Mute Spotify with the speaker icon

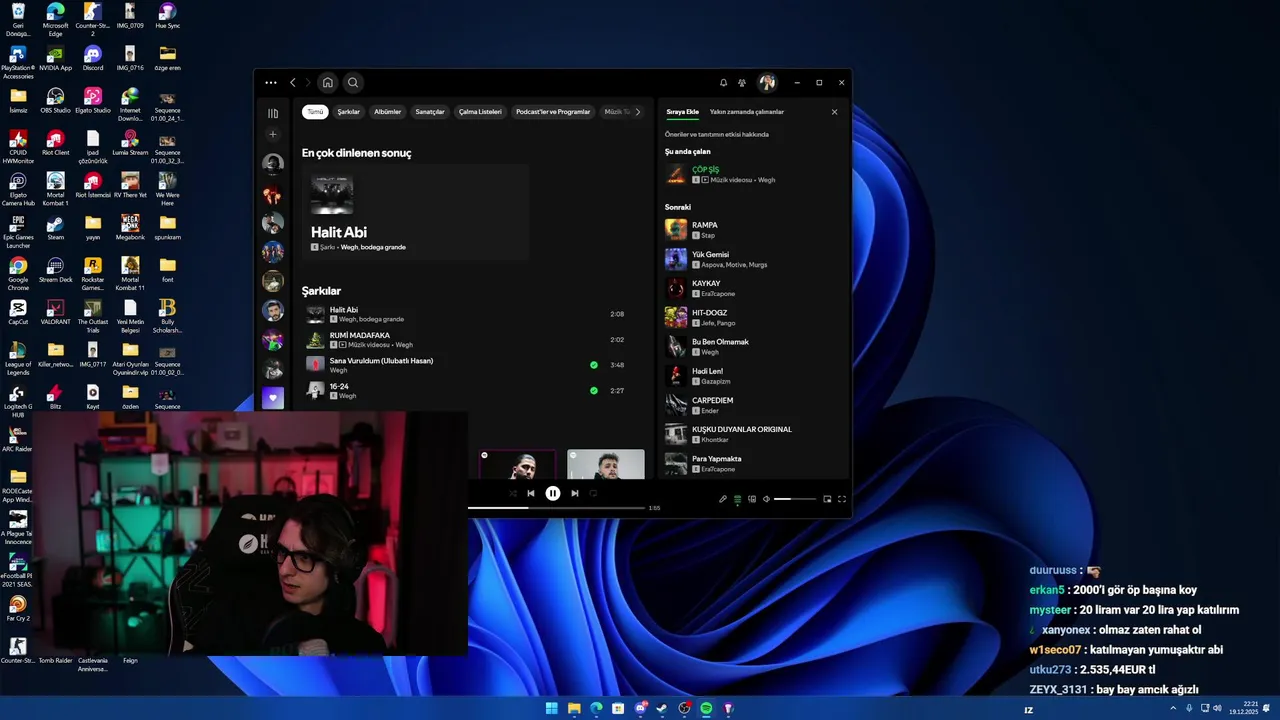pyautogui.click(x=766, y=499)
